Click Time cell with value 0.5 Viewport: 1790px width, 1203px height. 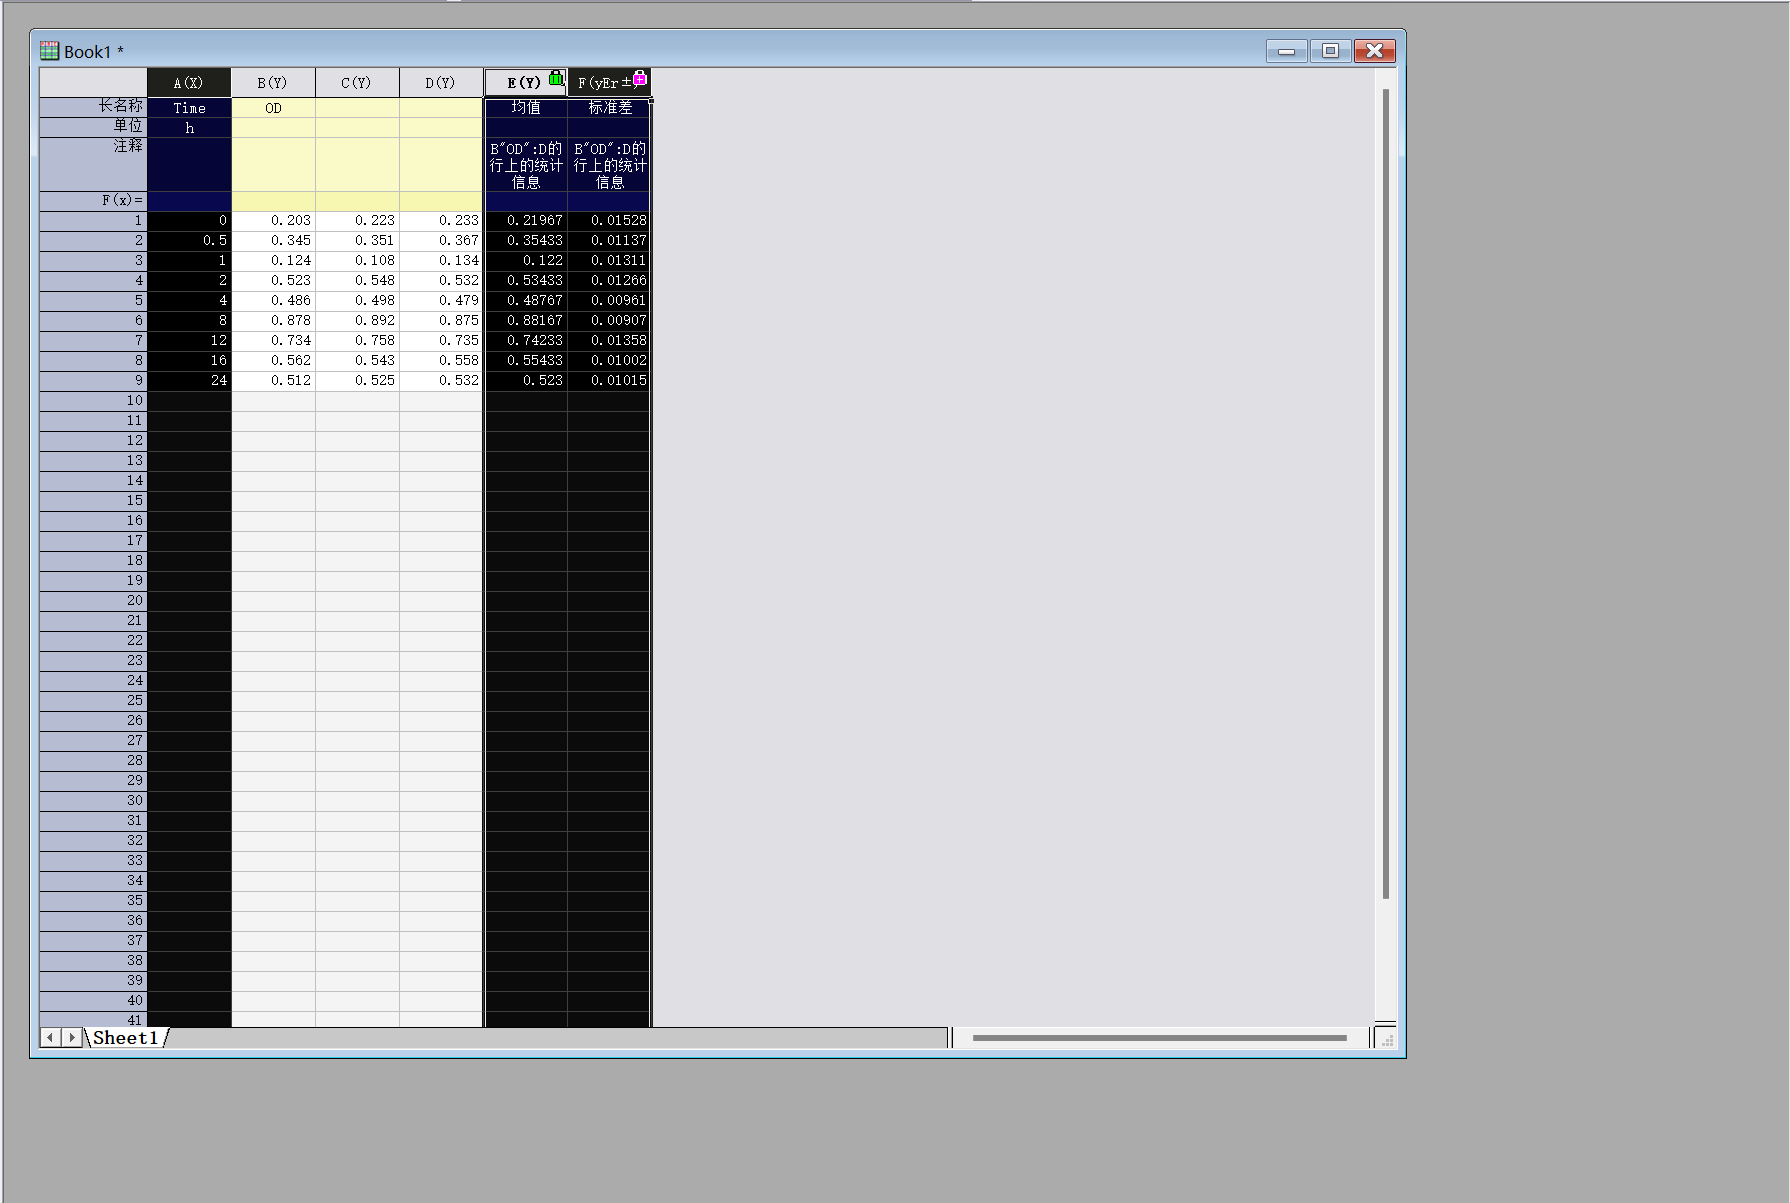pyautogui.click(x=189, y=241)
